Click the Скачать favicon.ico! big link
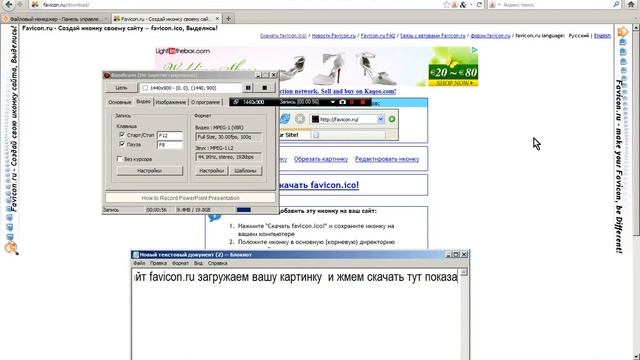 coord(319,185)
